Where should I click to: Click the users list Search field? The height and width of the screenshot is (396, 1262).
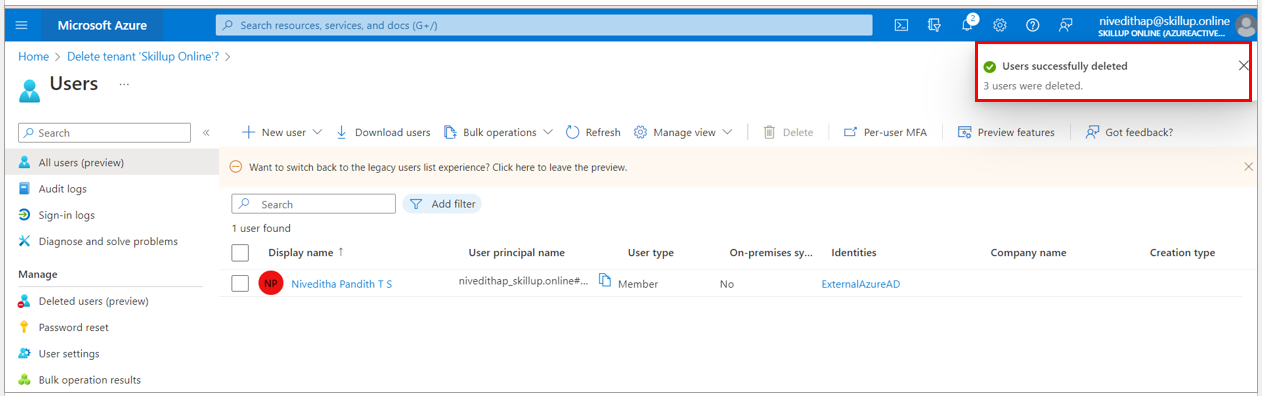[314, 204]
